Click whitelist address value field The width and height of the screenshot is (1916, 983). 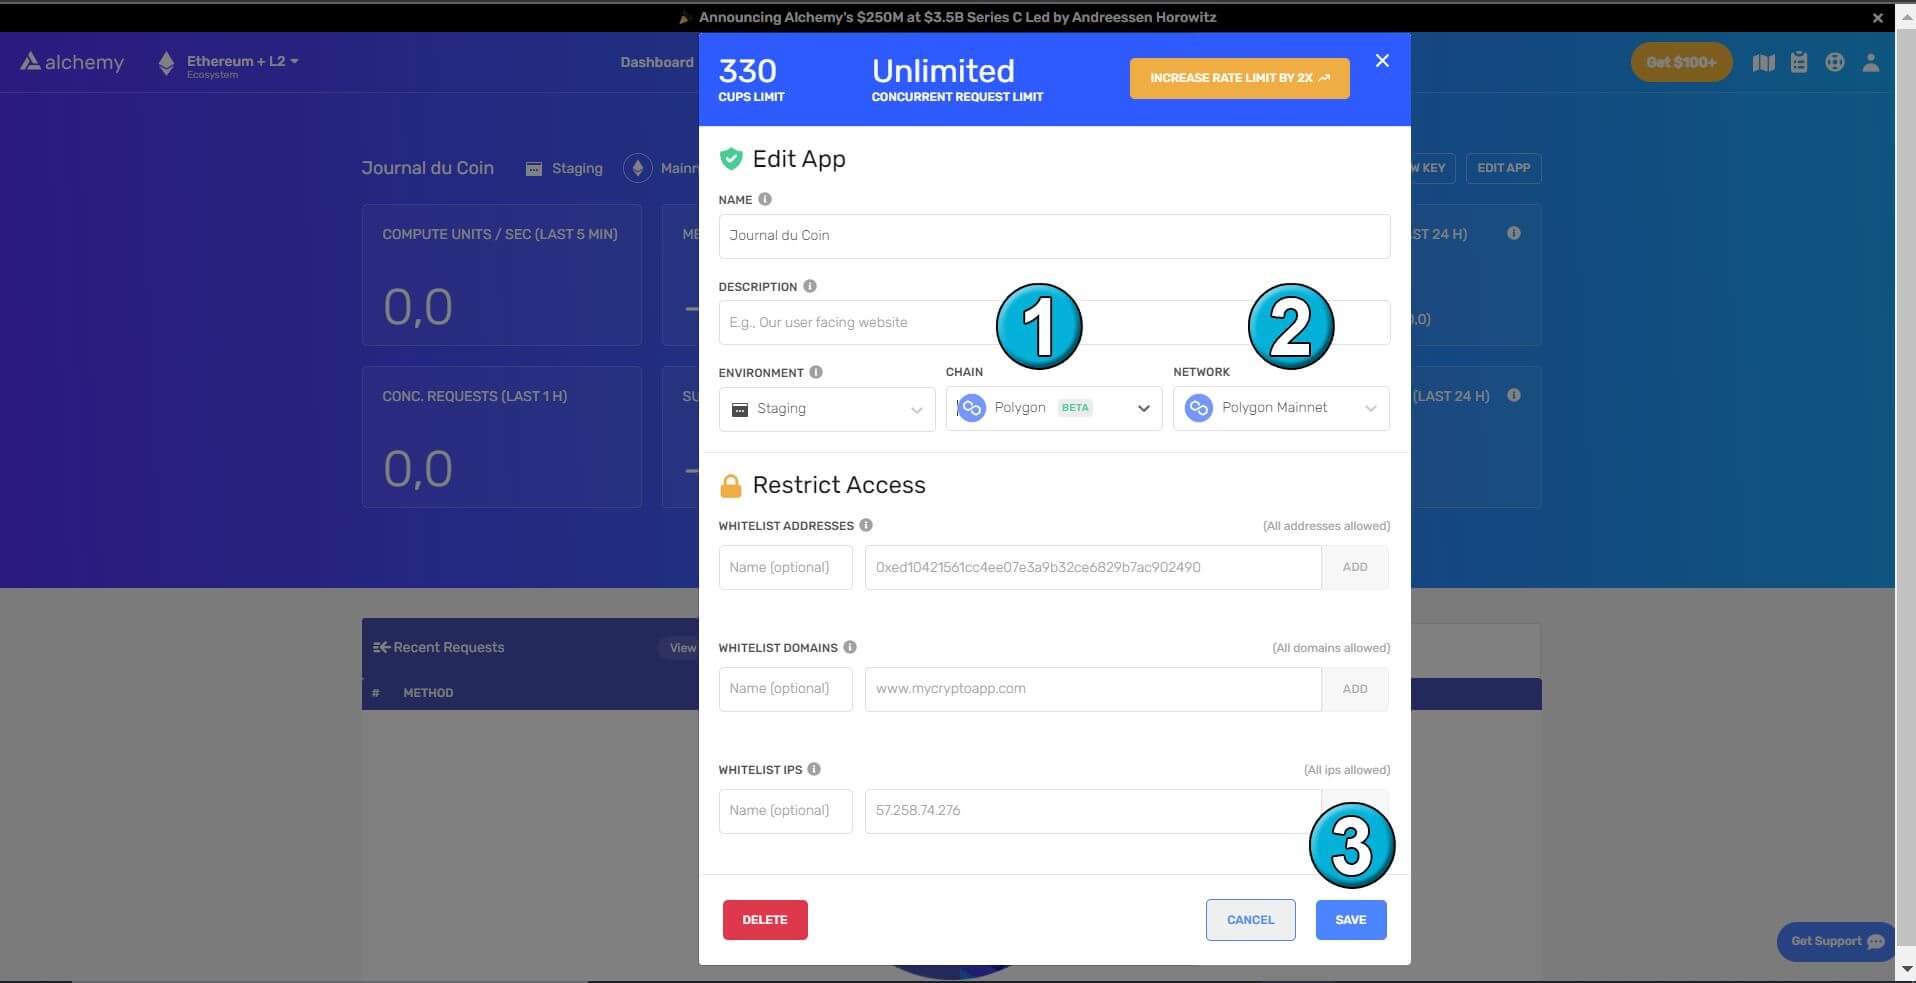1093,567
